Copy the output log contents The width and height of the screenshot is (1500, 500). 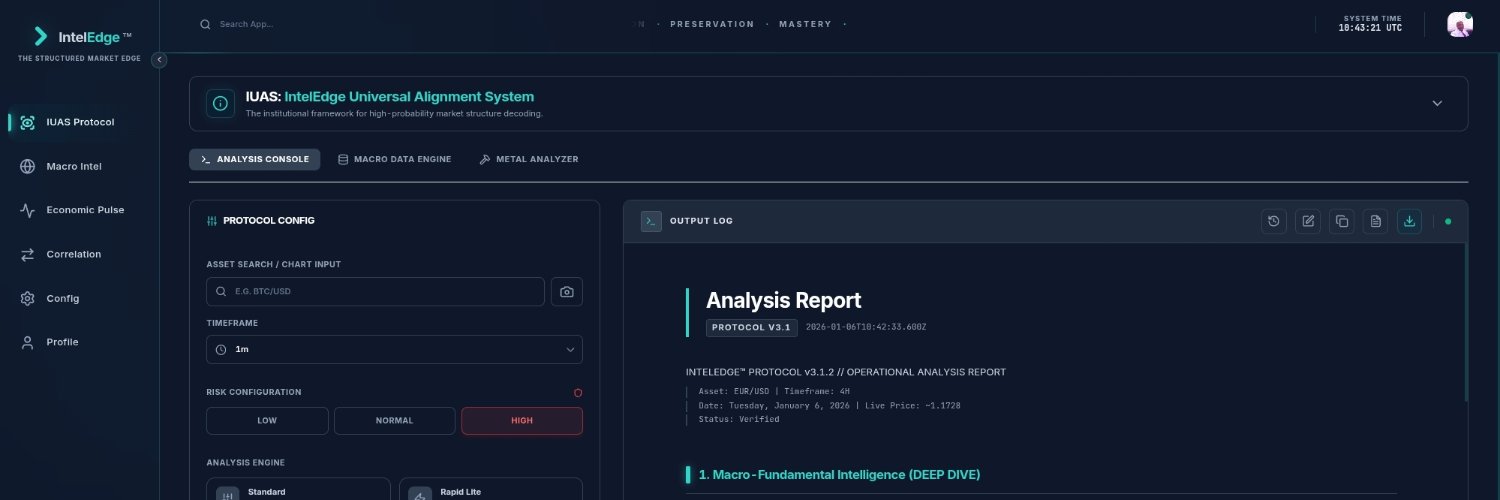pos(1341,221)
